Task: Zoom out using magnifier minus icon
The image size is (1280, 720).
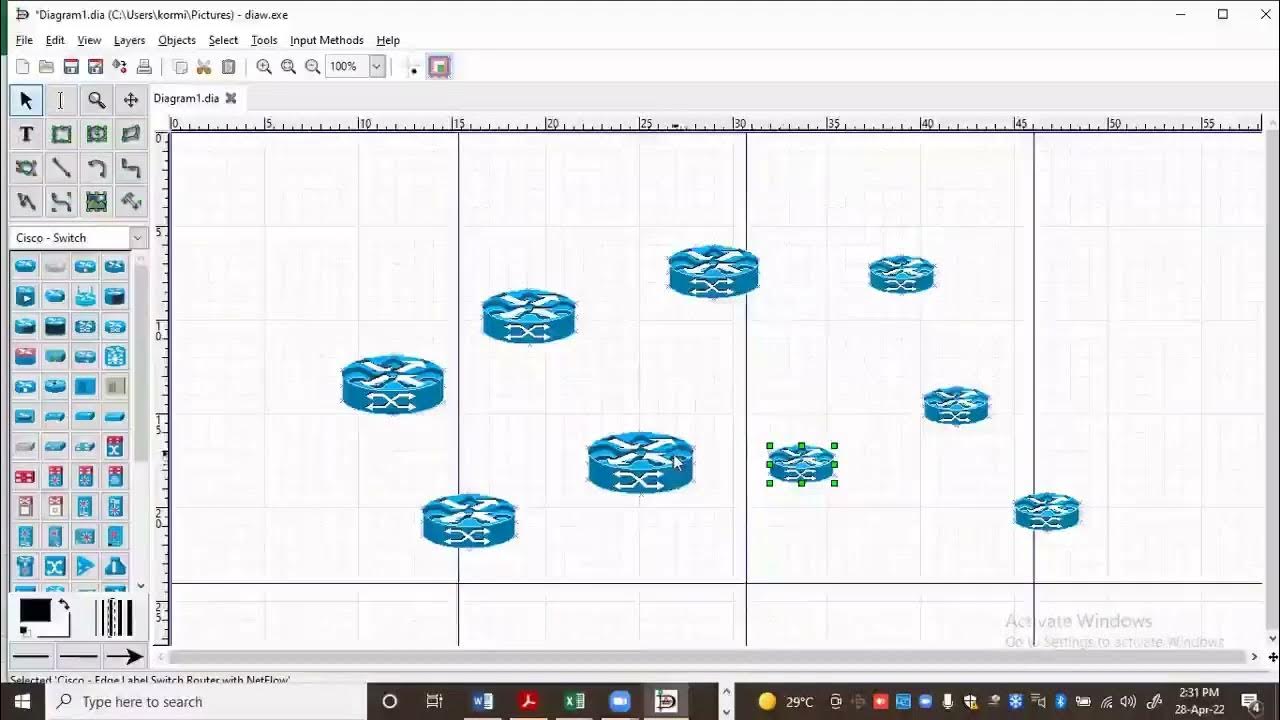Action: [x=312, y=67]
